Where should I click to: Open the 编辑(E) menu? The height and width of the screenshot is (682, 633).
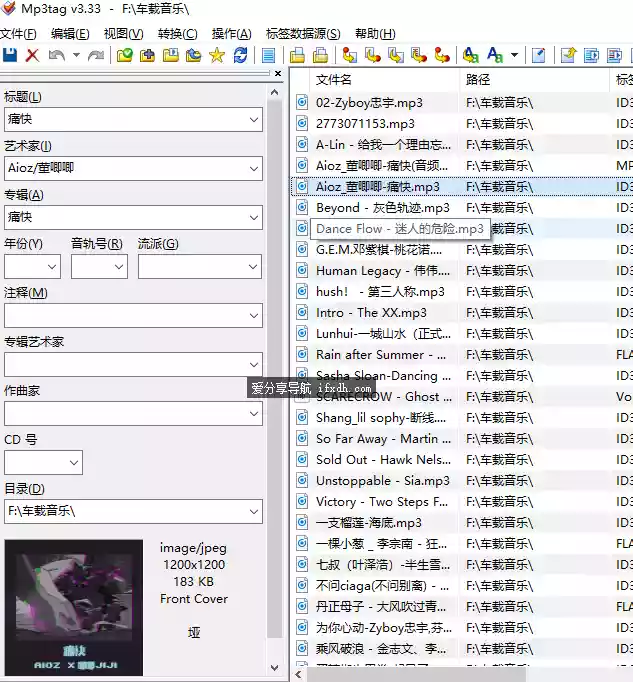[70, 33]
